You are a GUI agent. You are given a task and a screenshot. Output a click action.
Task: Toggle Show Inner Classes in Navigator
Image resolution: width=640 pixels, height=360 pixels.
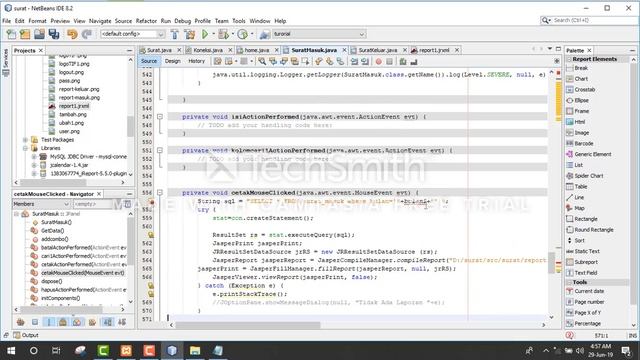click(77, 322)
